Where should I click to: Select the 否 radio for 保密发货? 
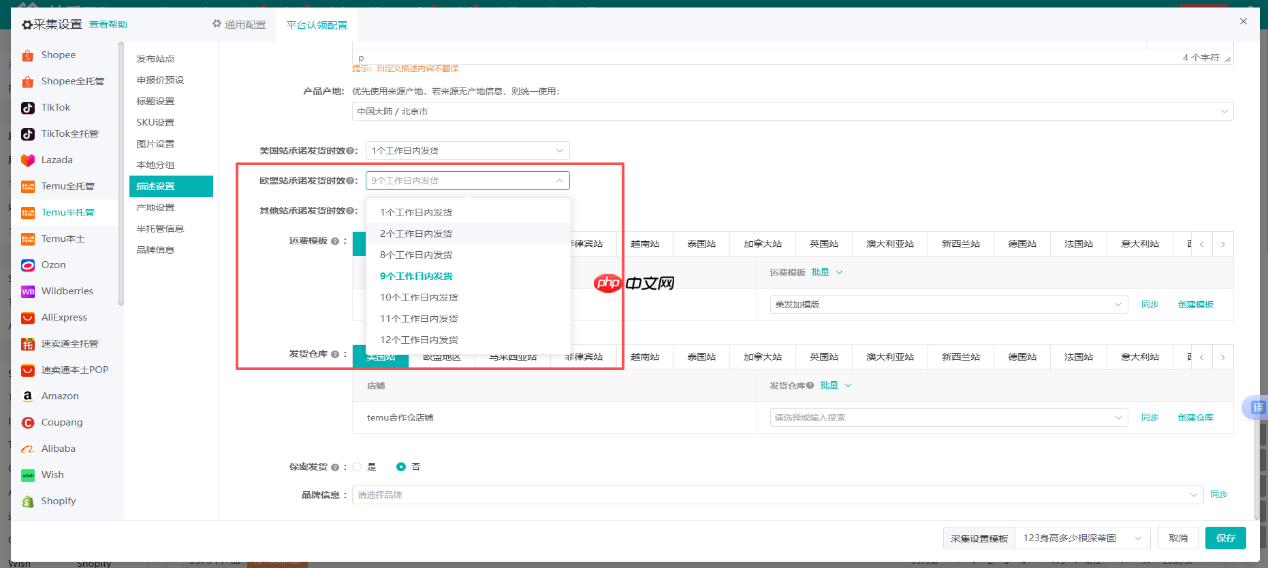click(401, 467)
